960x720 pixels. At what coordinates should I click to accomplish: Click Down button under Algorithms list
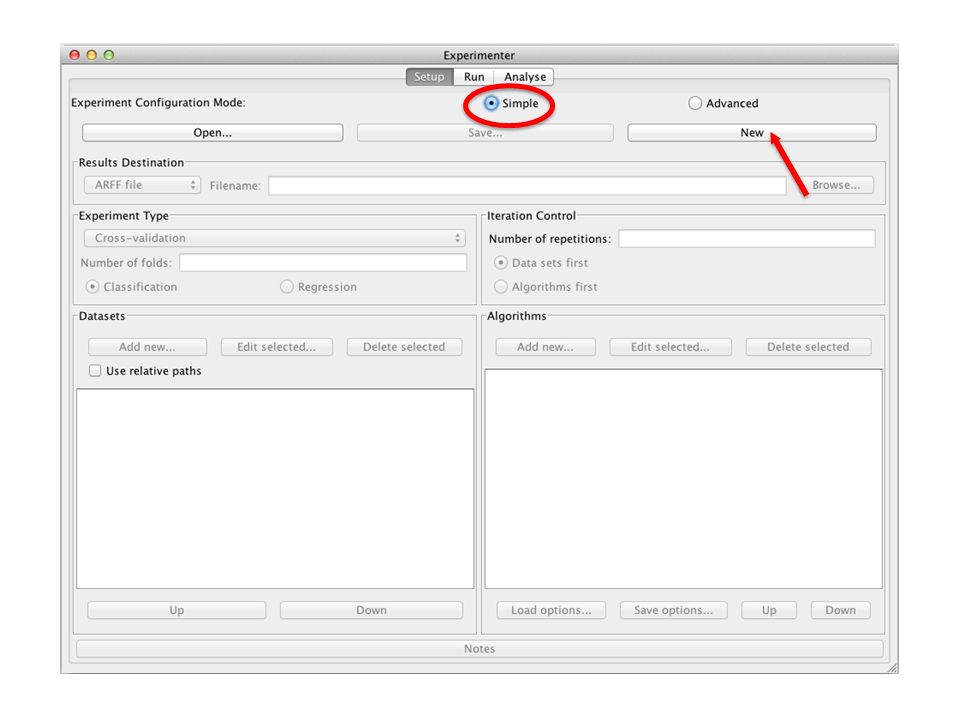click(841, 610)
